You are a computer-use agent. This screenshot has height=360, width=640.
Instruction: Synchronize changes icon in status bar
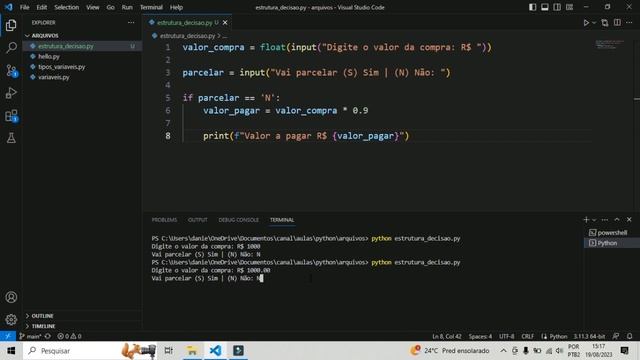(x=48, y=336)
